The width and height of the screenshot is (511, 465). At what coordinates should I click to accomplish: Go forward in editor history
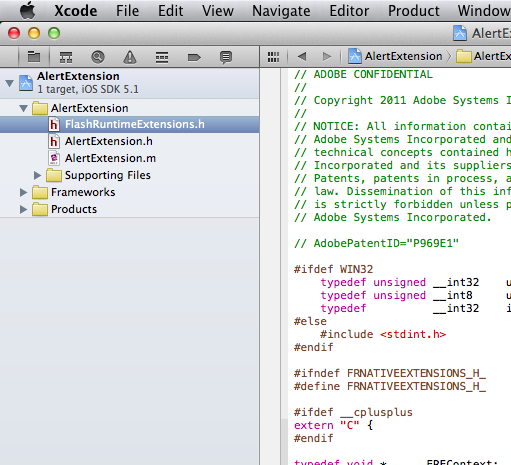pos(327,56)
